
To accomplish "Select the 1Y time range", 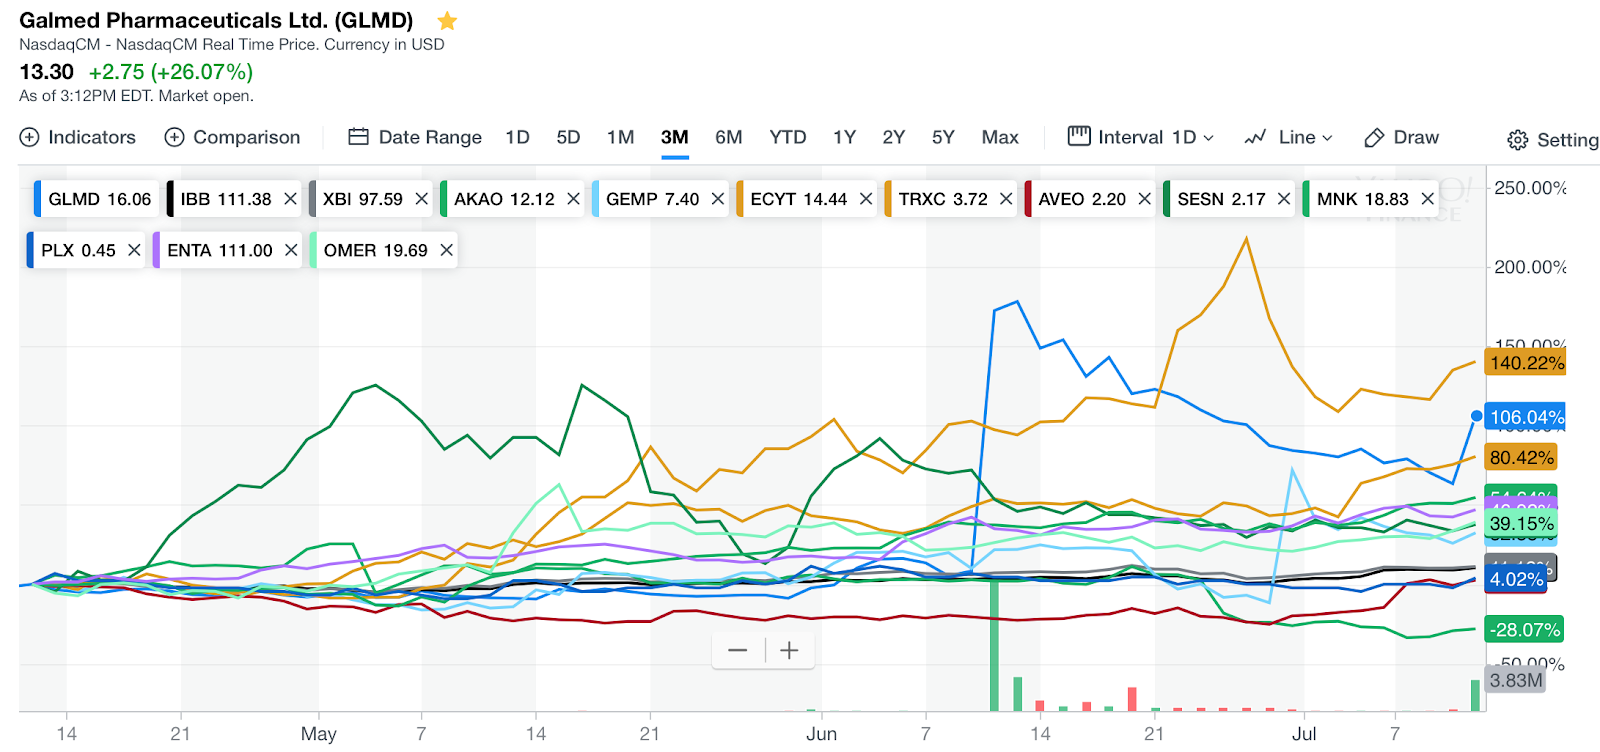I will [x=844, y=137].
